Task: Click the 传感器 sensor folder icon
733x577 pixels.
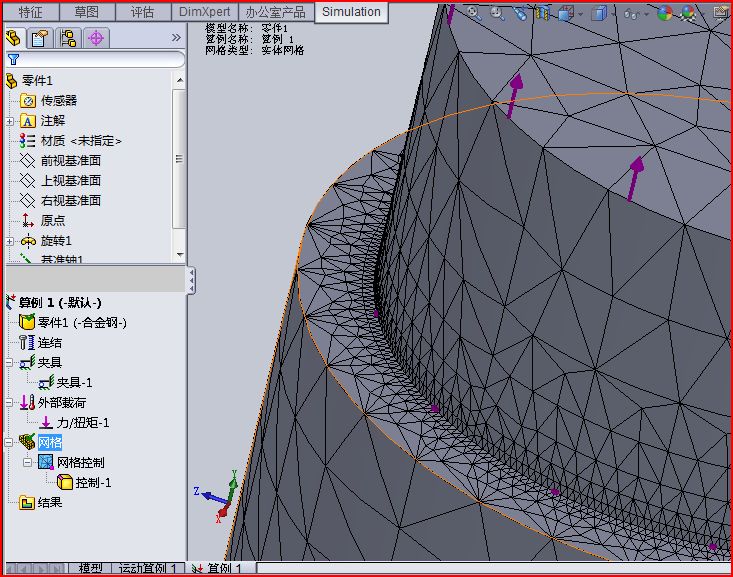Action: 28,101
